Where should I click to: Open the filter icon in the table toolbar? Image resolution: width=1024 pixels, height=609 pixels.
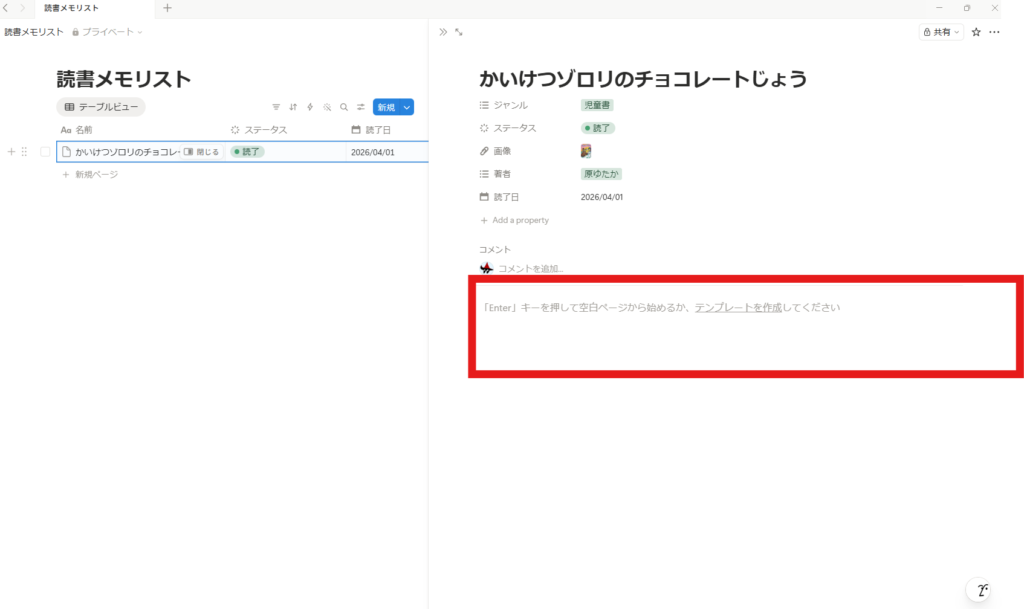[277, 107]
